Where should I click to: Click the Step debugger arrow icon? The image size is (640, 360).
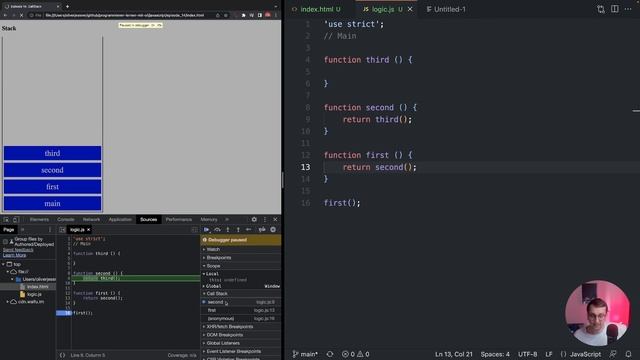[x=249, y=230]
